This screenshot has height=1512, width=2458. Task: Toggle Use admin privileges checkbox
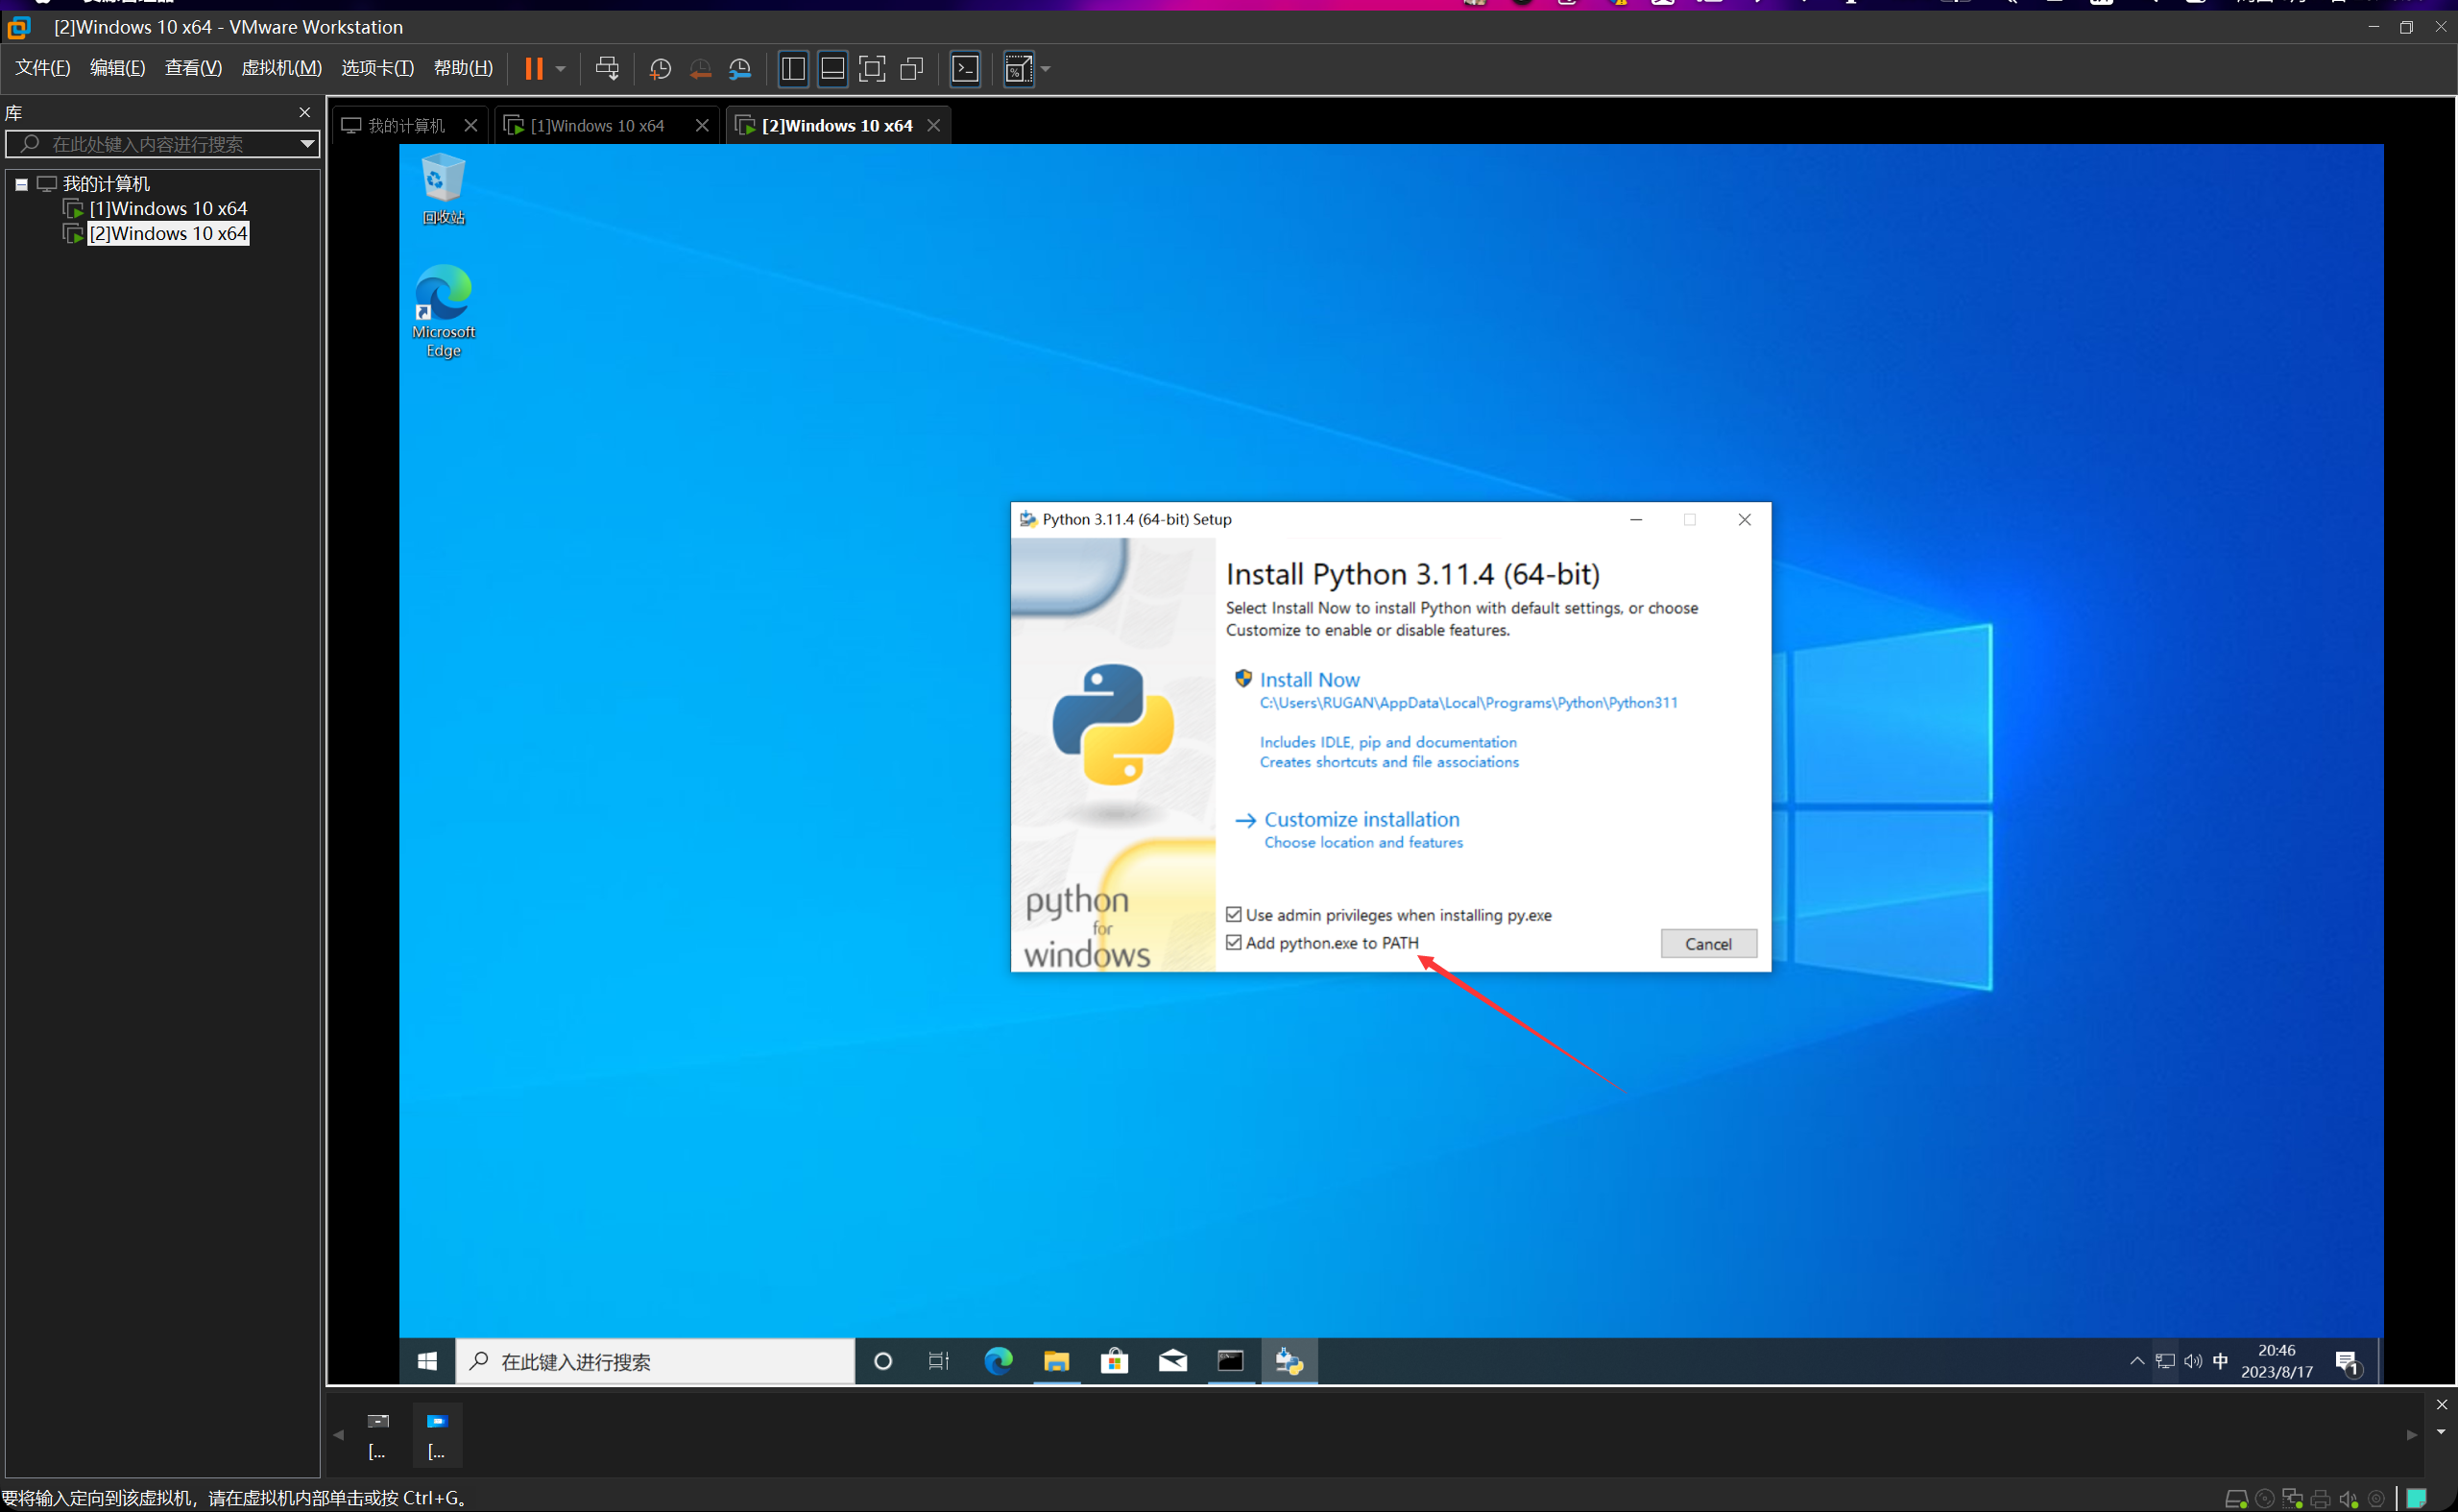click(x=1233, y=914)
